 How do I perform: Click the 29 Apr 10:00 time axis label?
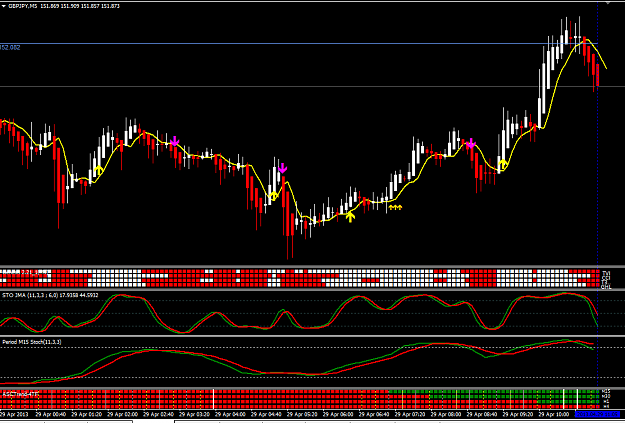554,414
